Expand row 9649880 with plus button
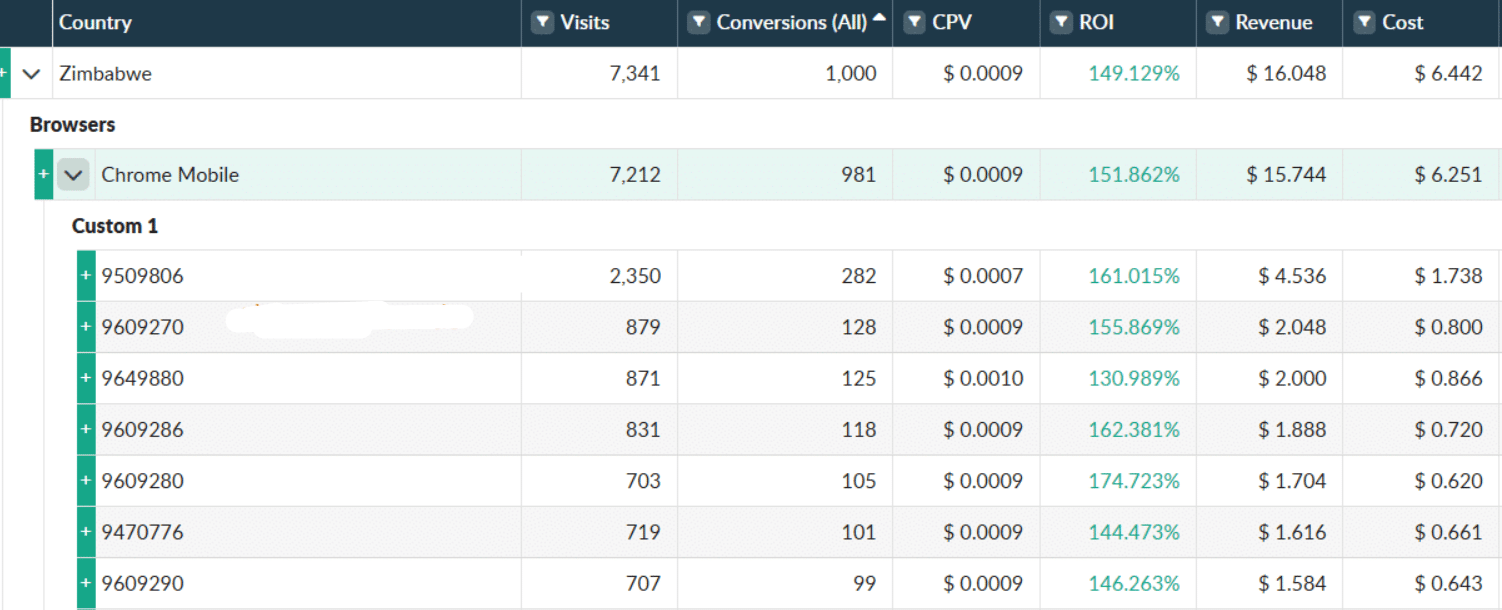Viewport: 1502px width, 610px height. click(x=86, y=378)
